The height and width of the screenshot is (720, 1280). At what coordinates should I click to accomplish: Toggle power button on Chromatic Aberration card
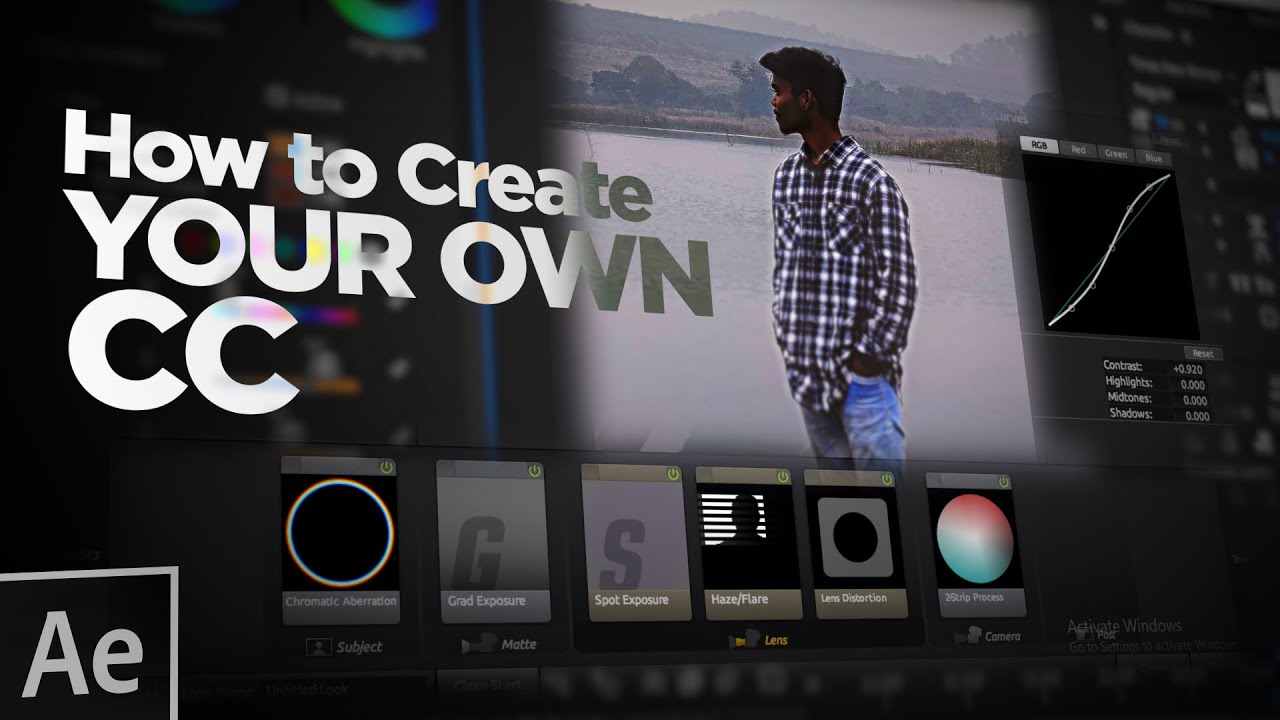(x=386, y=467)
